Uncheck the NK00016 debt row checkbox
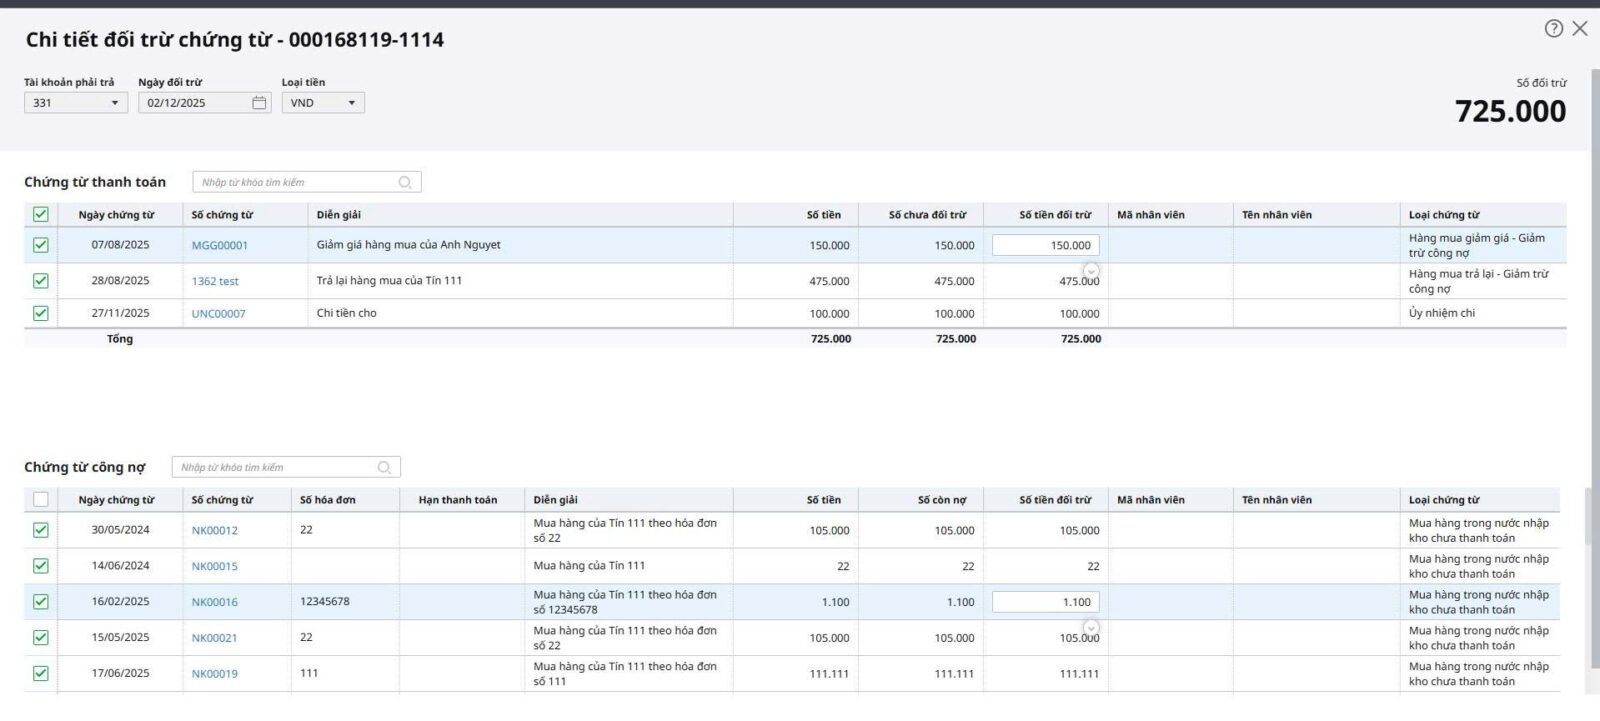Screen dimensions: 1600x721 click(41, 602)
